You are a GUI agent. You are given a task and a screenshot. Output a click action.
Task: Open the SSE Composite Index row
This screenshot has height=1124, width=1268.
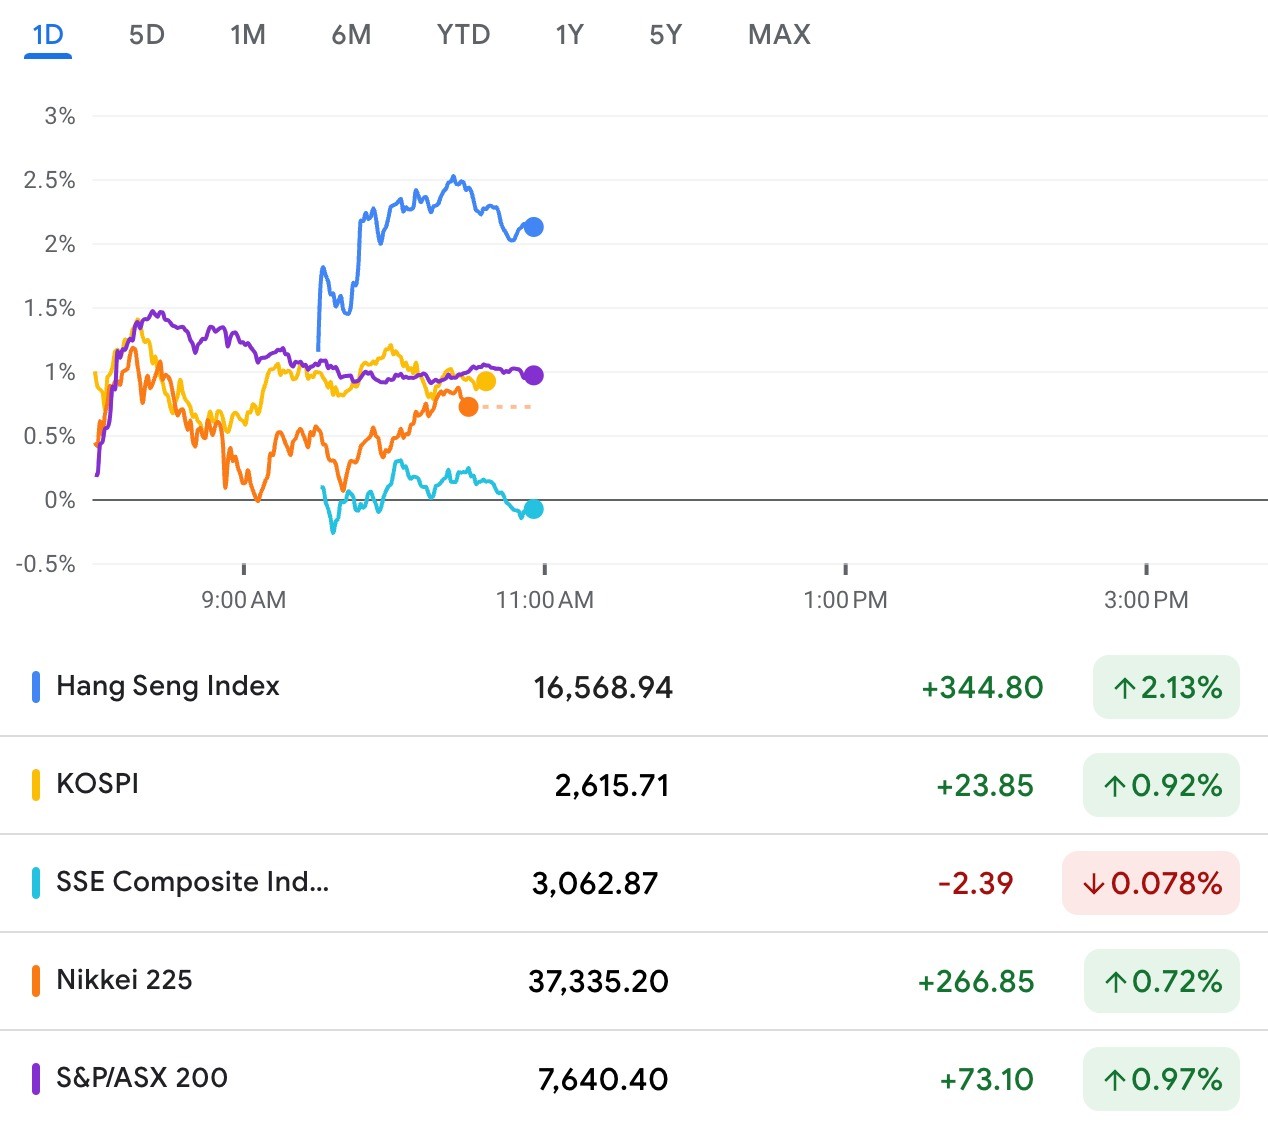pos(634,883)
